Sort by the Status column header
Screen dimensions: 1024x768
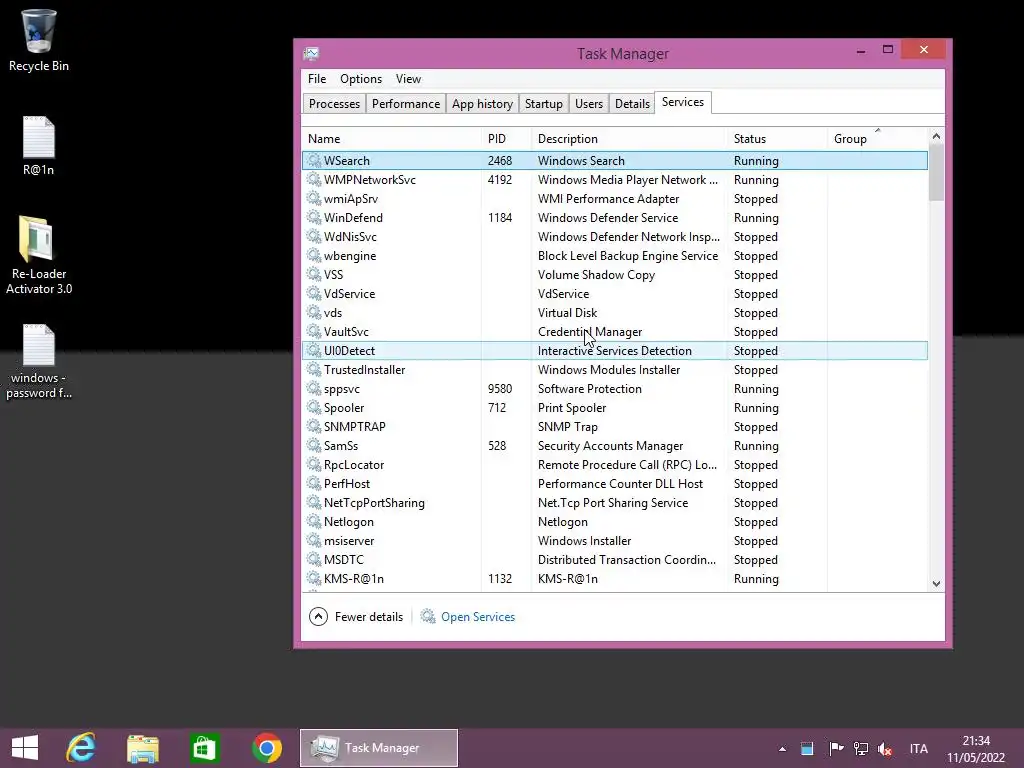[x=777, y=139]
